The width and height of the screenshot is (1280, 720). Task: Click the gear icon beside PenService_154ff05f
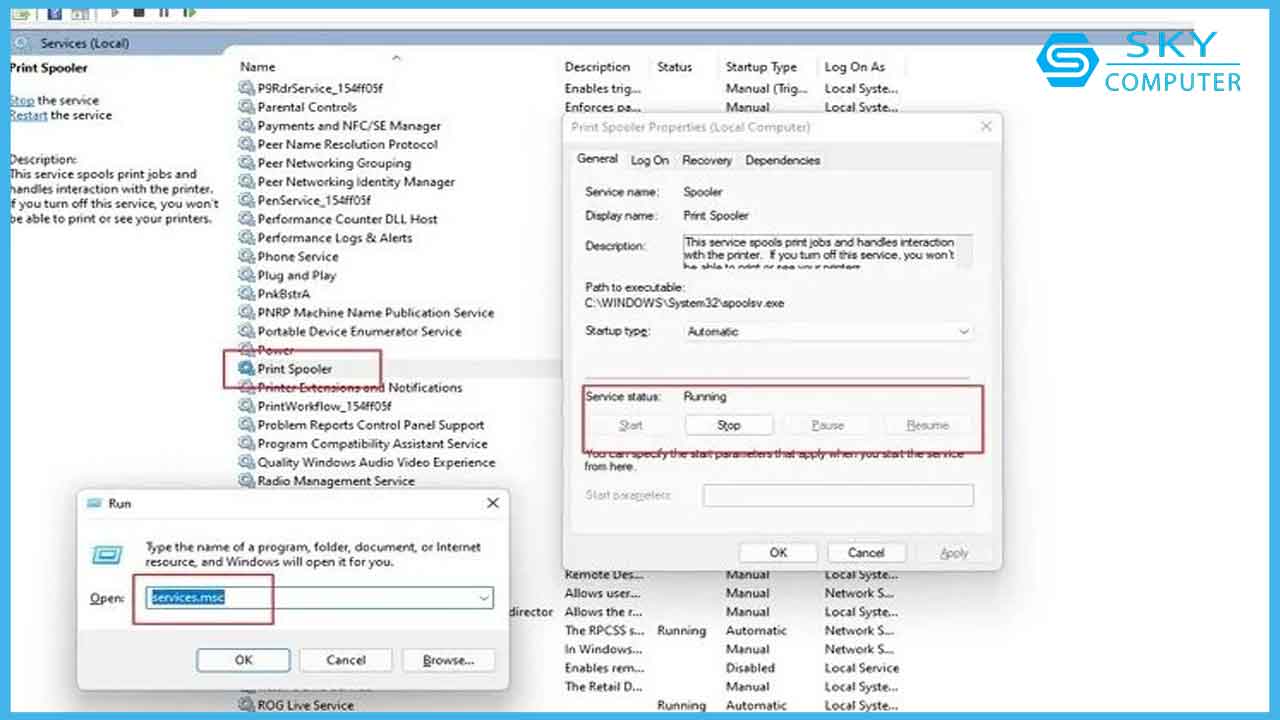(x=247, y=200)
